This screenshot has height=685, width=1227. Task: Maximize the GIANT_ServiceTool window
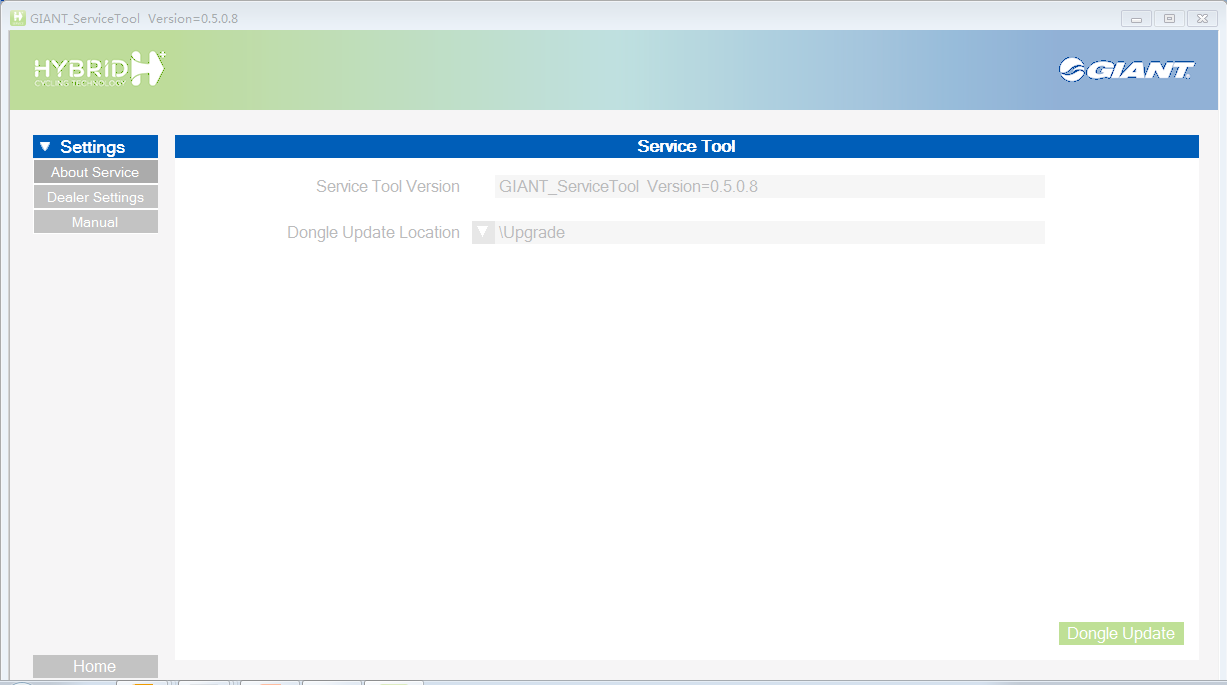point(1168,19)
